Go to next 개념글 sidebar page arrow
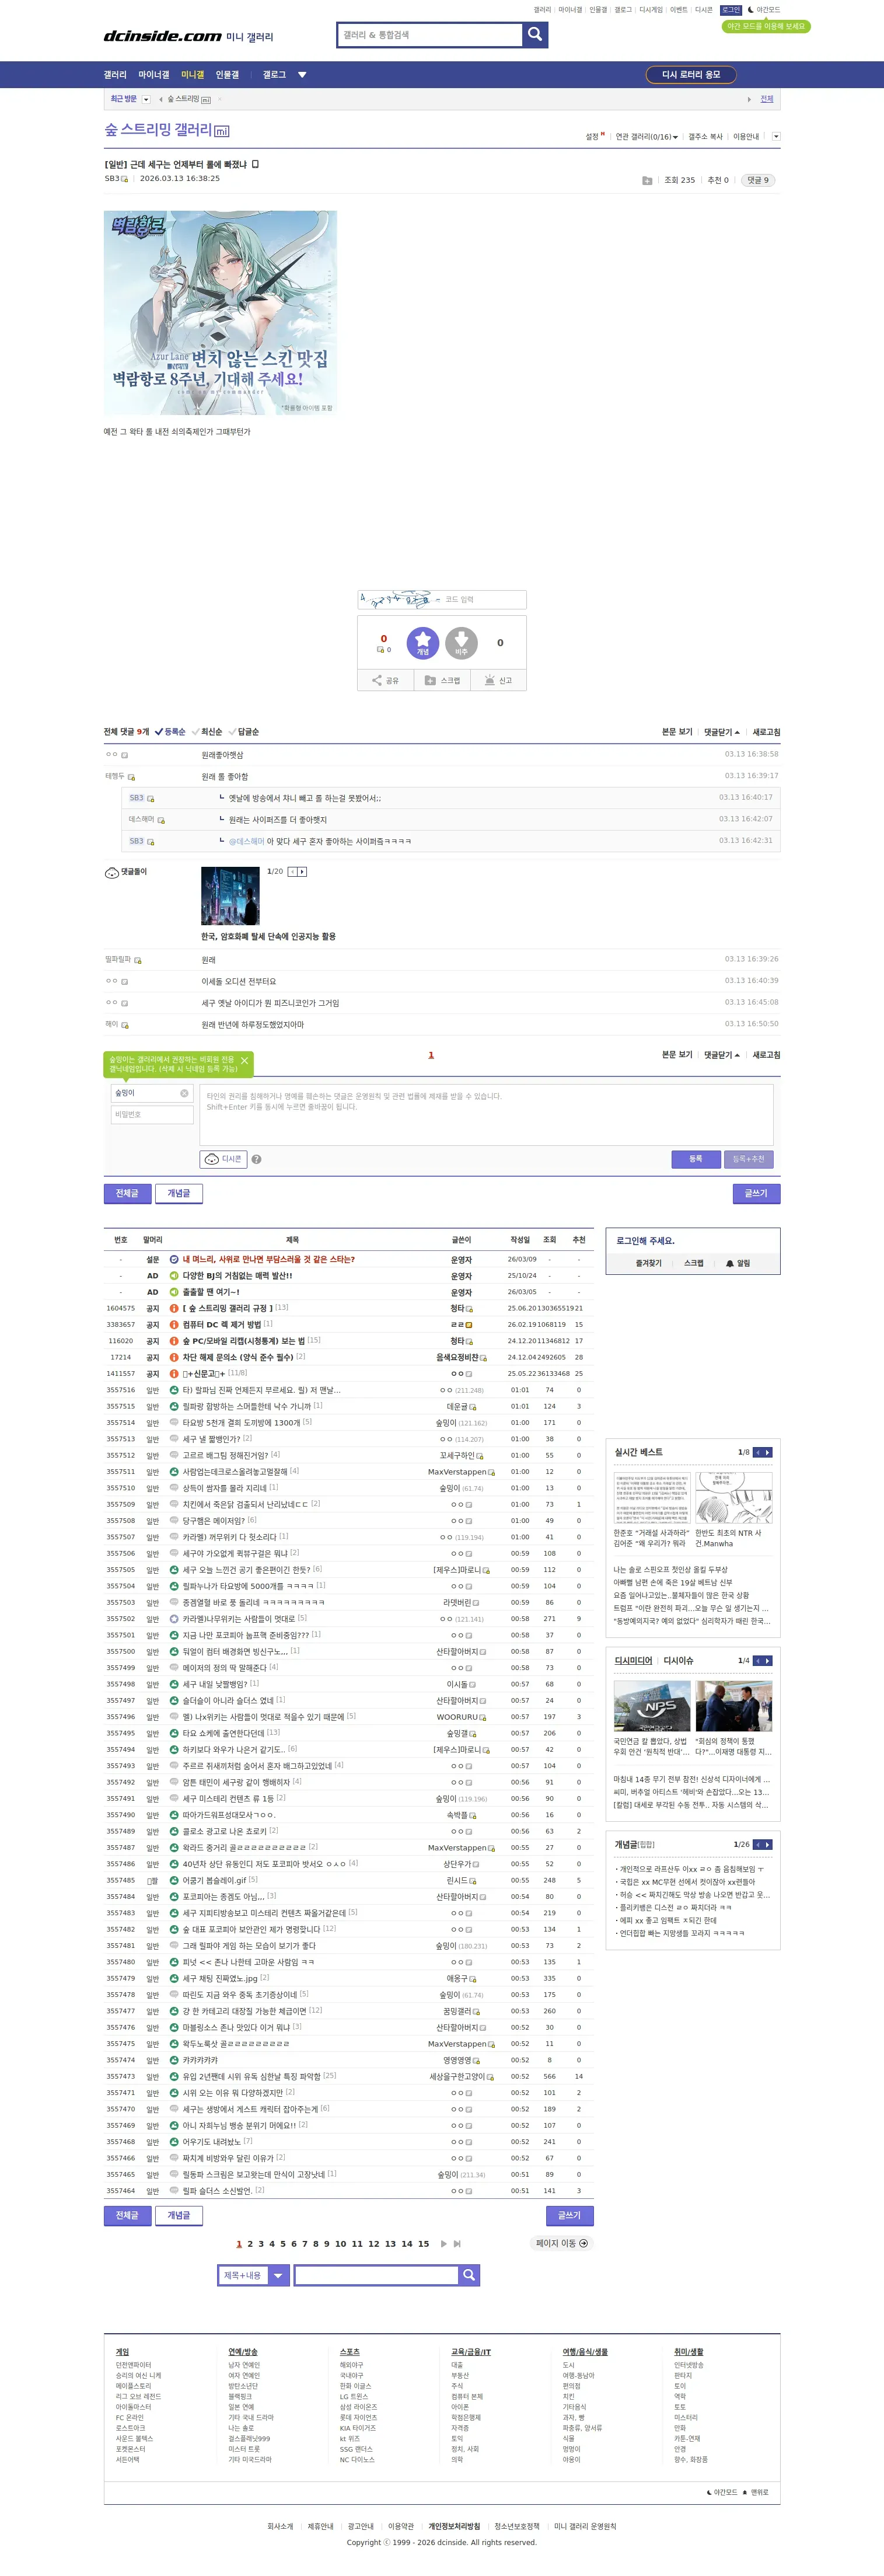This screenshot has height=2576, width=884. (x=767, y=1844)
